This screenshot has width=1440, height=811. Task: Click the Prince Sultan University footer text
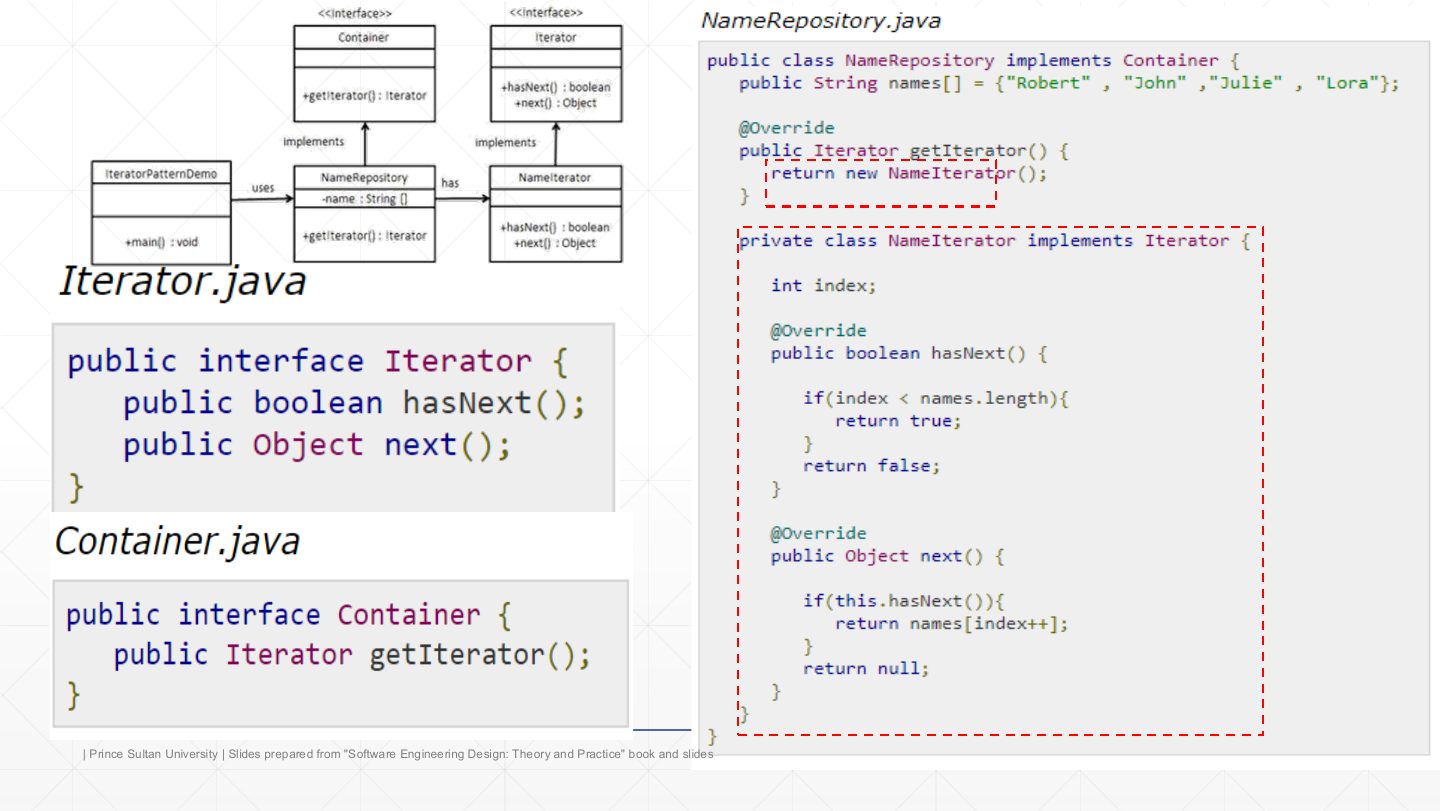(399, 754)
